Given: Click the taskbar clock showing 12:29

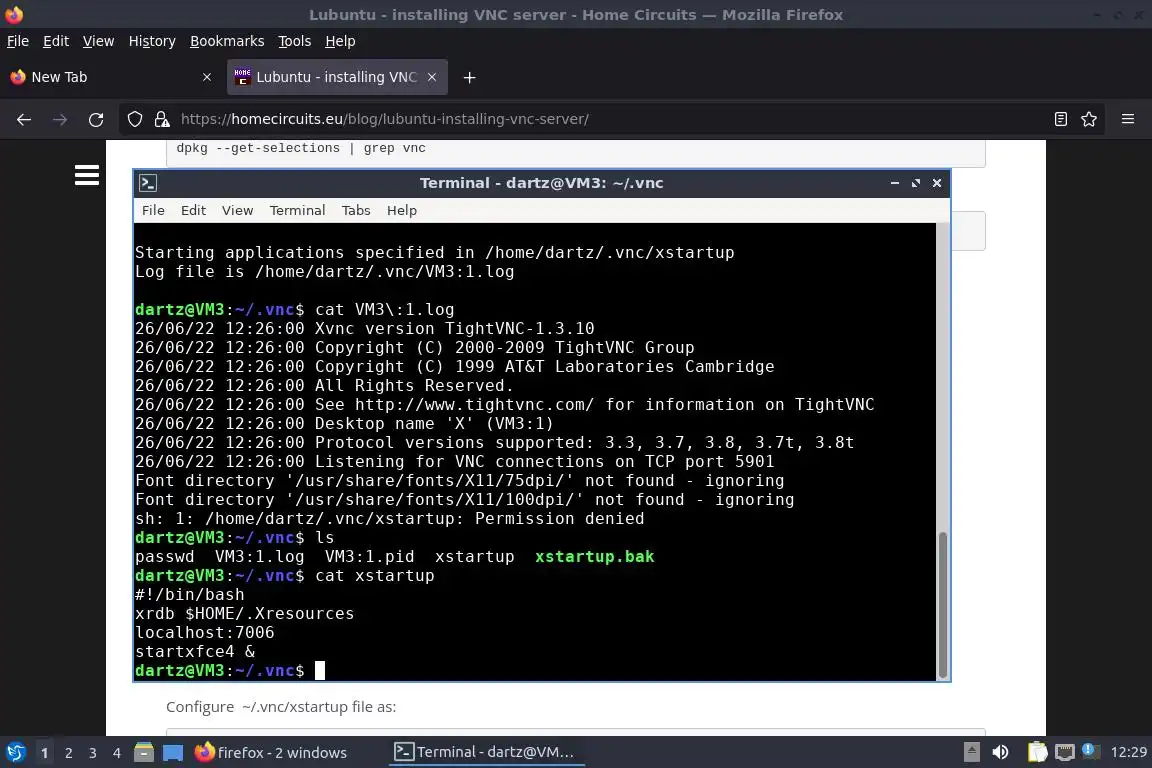Looking at the screenshot, I should coord(1128,752).
